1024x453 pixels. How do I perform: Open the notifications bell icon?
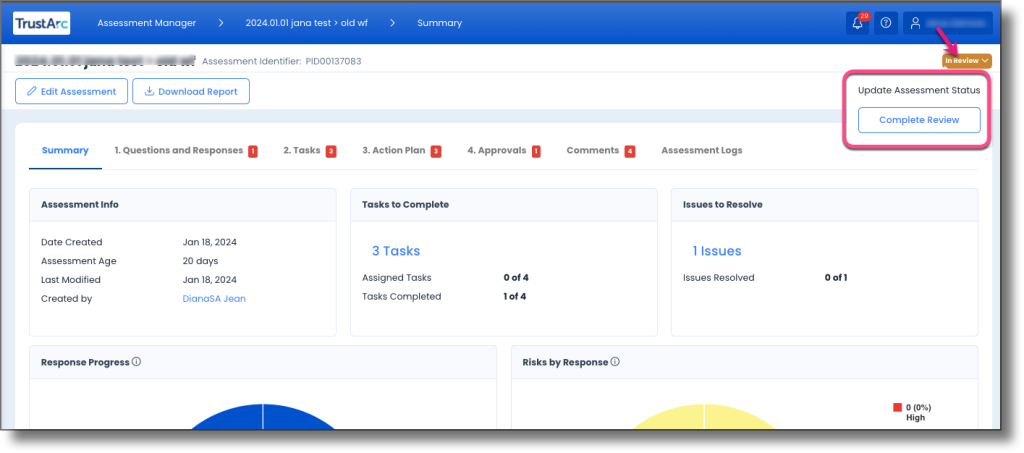[x=857, y=23]
